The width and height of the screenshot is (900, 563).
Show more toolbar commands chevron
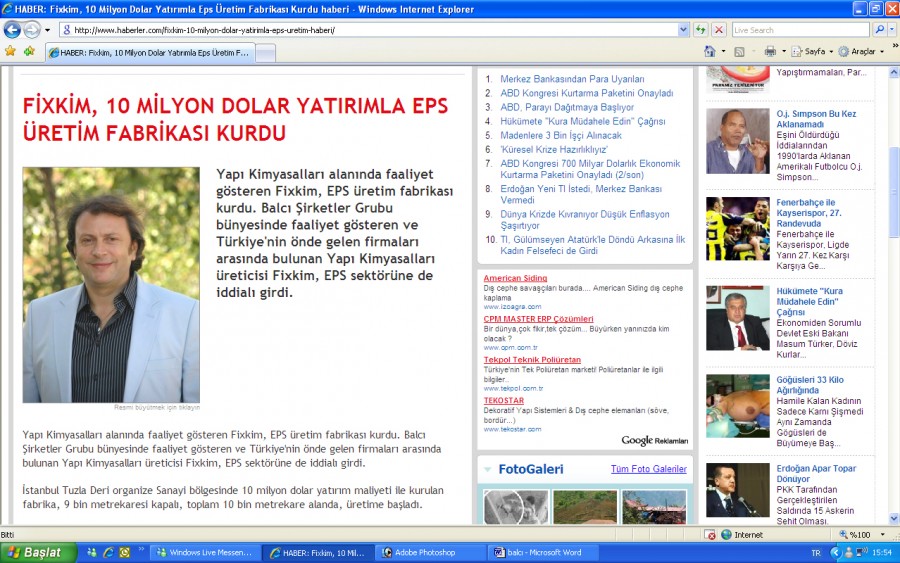(894, 46)
